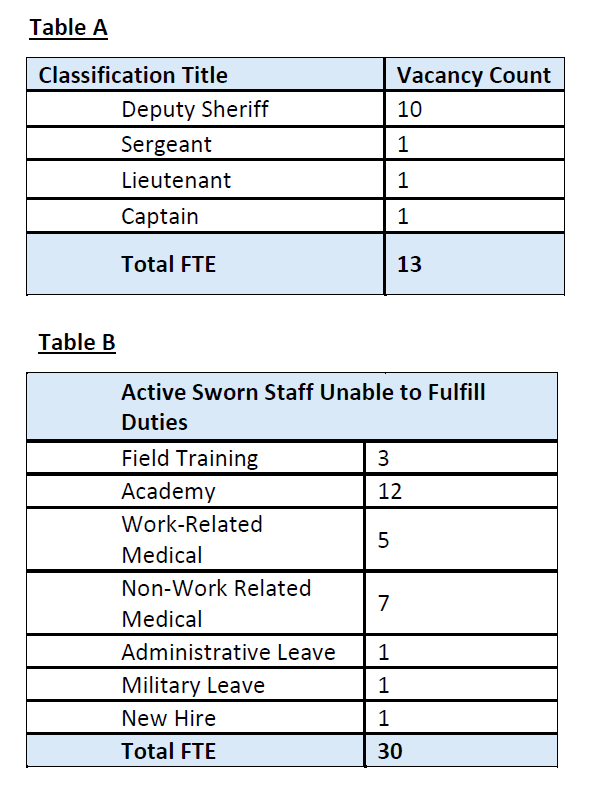Click the "Military Leave" cell
Image resolution: width=603 pixels, height=790 pixels.
(x=193, y=686)
